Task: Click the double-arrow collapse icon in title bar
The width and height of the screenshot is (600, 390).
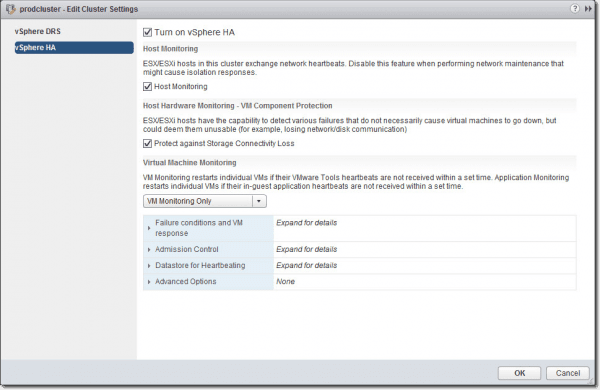Action: tap(588, 8)
